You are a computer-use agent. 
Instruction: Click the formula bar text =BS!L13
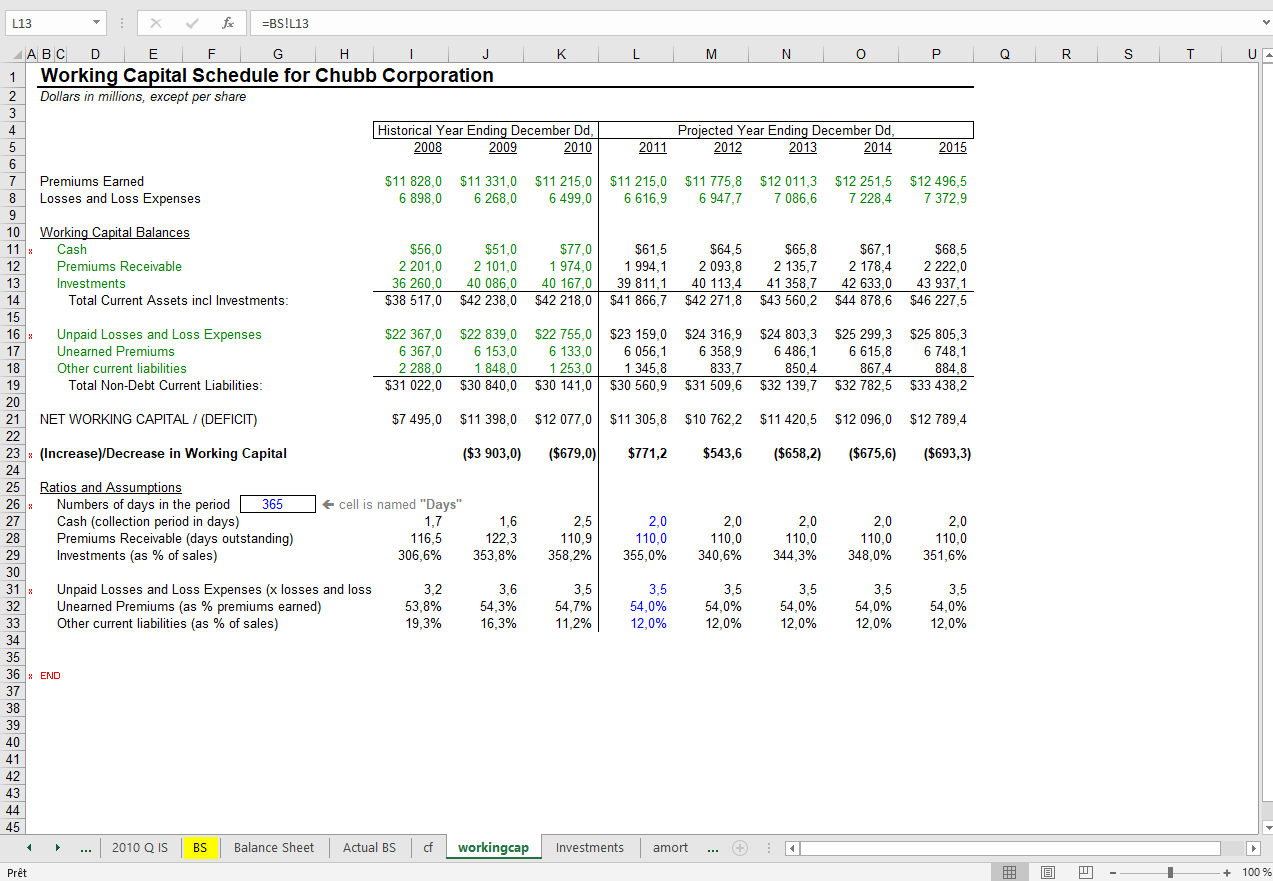[285, 23]
